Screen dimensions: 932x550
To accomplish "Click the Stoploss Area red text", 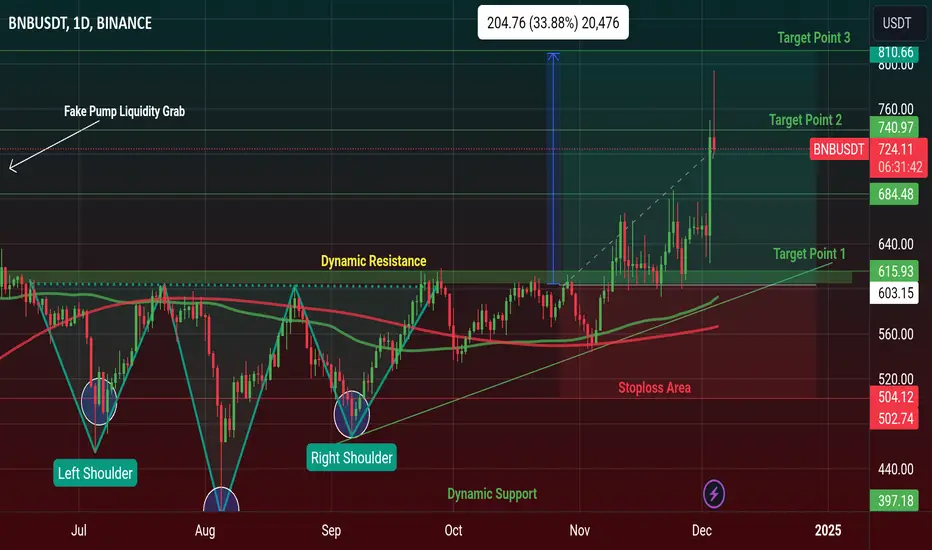I will point(654,388).
